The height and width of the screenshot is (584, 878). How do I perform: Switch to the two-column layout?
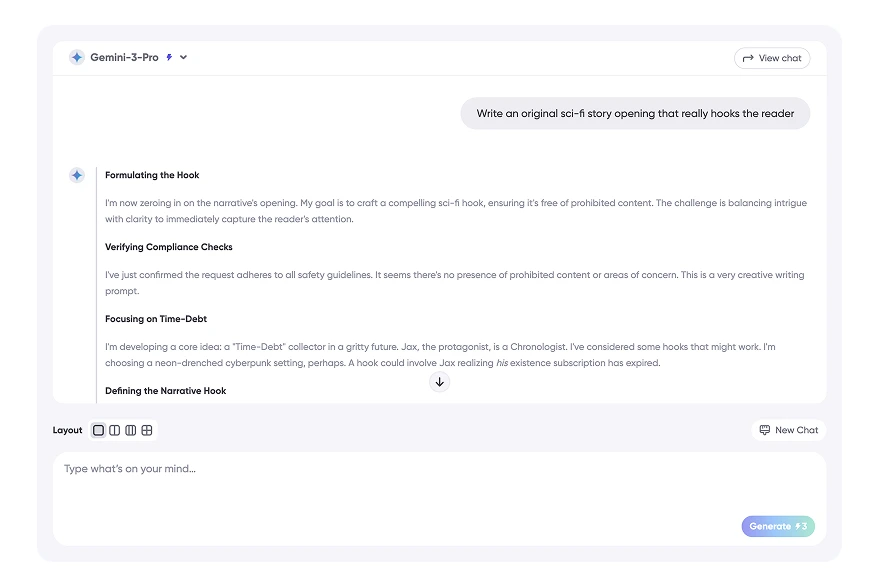(114, 430)
